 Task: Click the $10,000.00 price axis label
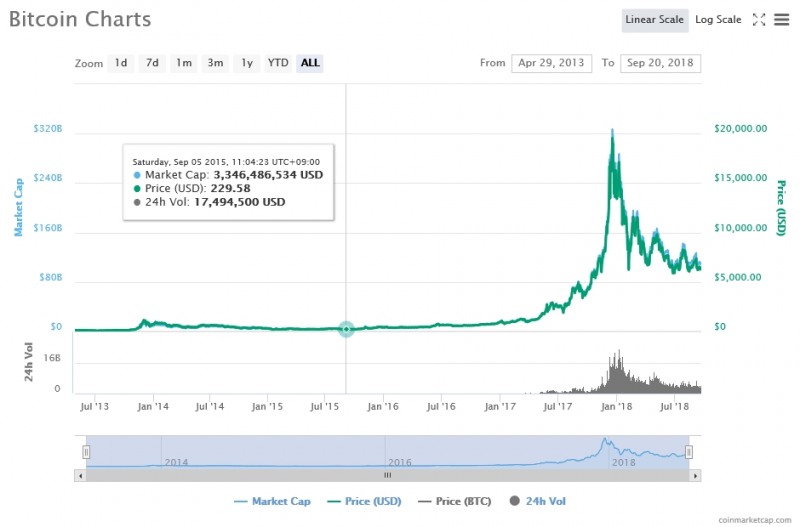pos(740,228)
